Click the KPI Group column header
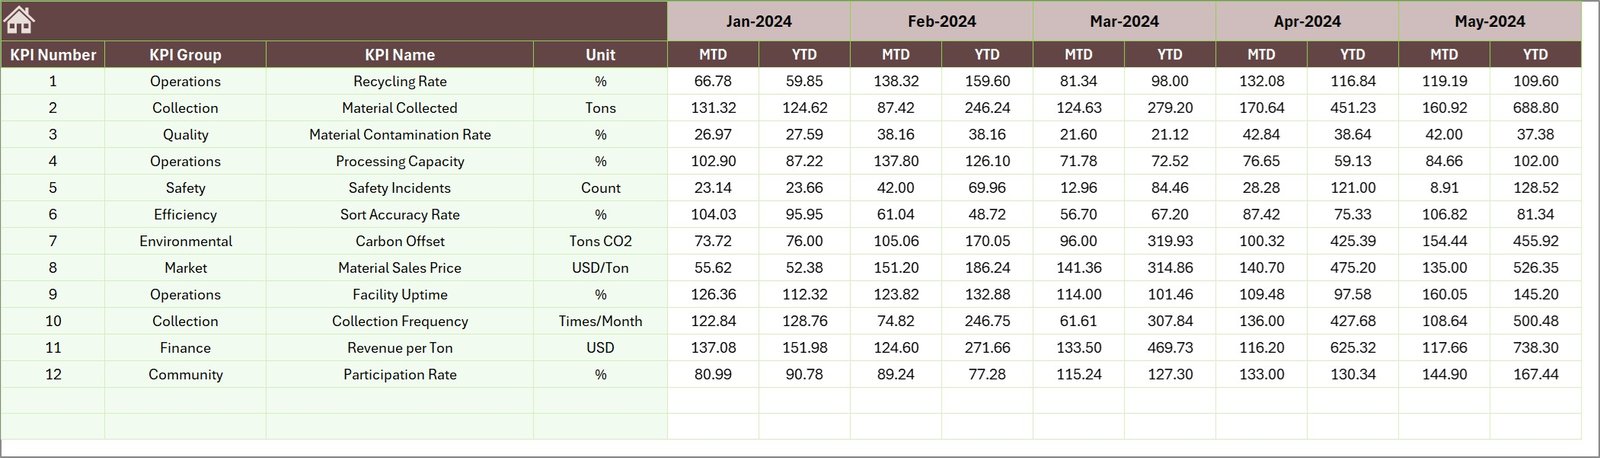The width and height of the screenshot is (1600, 458). (x=185, y=55)
